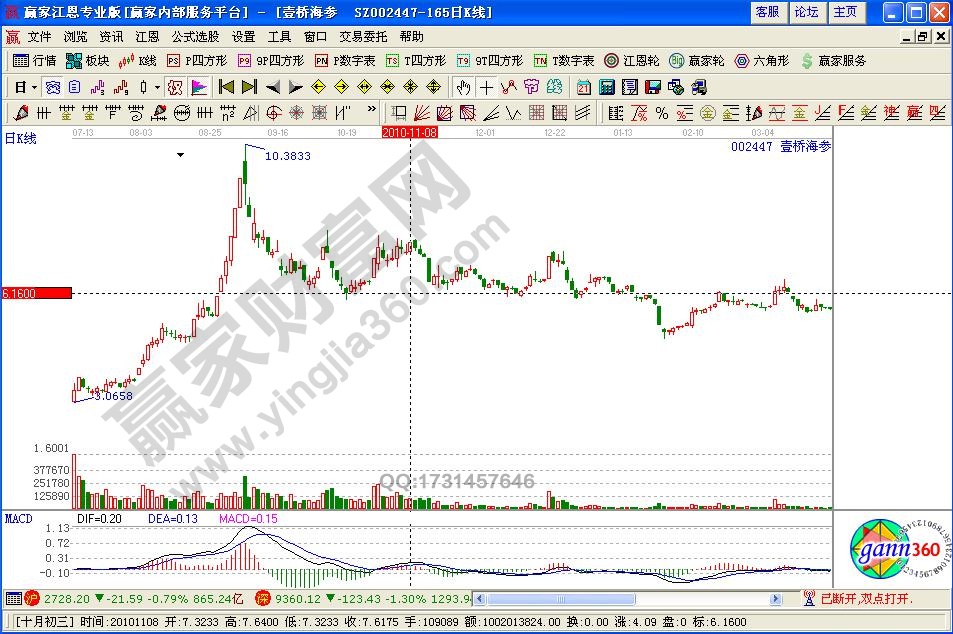Open the 交易委托 menu

coord(362,36)
